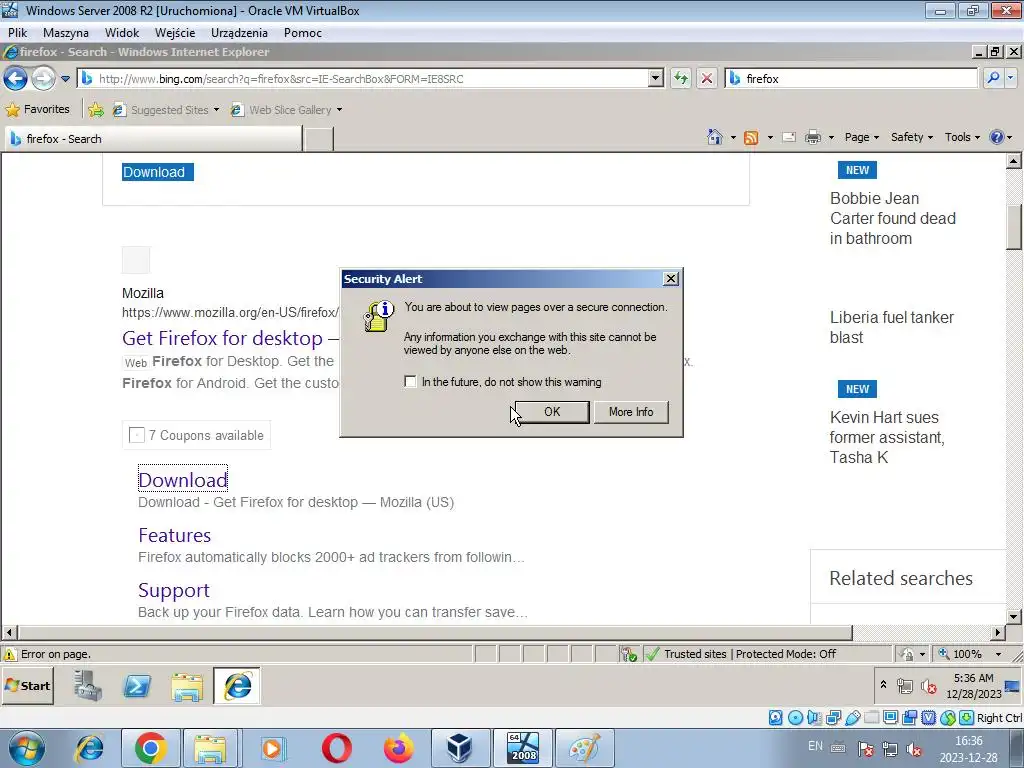Open 'Liberia fuel tanker blast' news
This screenshot has height=768, width=1024.
(x=891, y=327)
